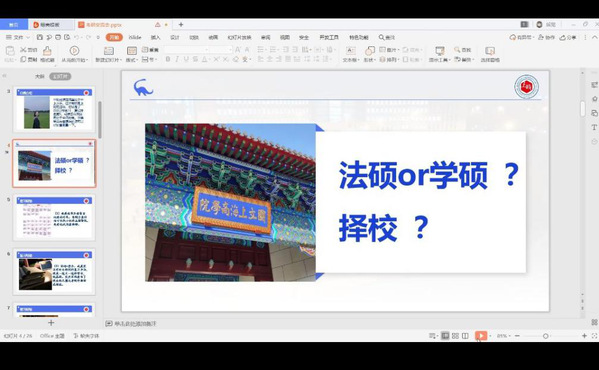Toggle underline formatting
599x370 pixels.
186,59
